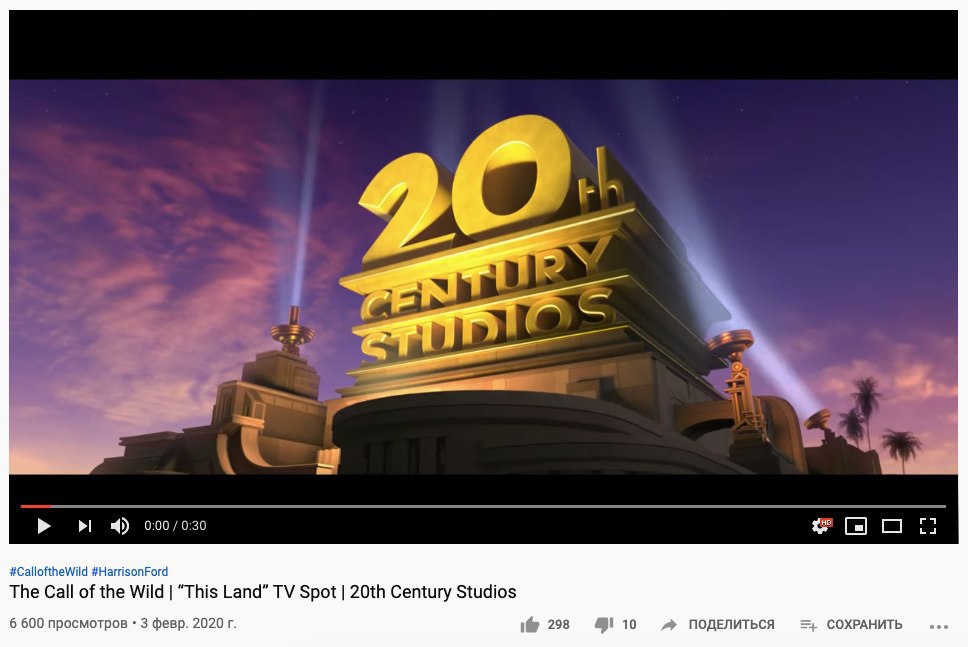Image resolution: width=968 pixels, height=647 pixels.
Task: Click the 298 likes count
Action: tap(558, 625)
